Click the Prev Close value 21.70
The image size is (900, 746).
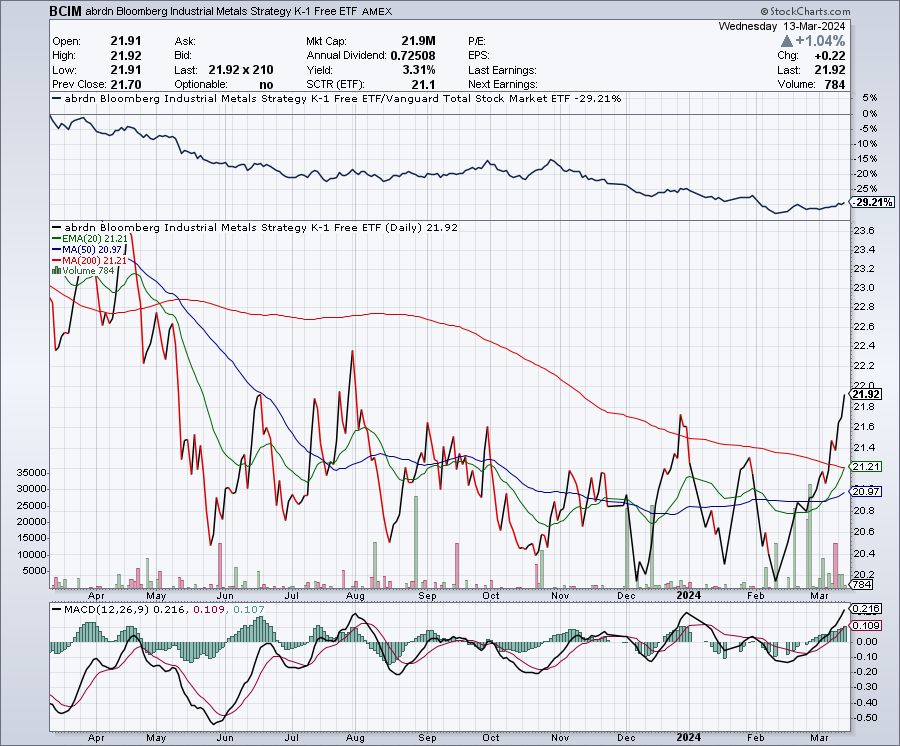pyautogui.click(x=126, y=84)
